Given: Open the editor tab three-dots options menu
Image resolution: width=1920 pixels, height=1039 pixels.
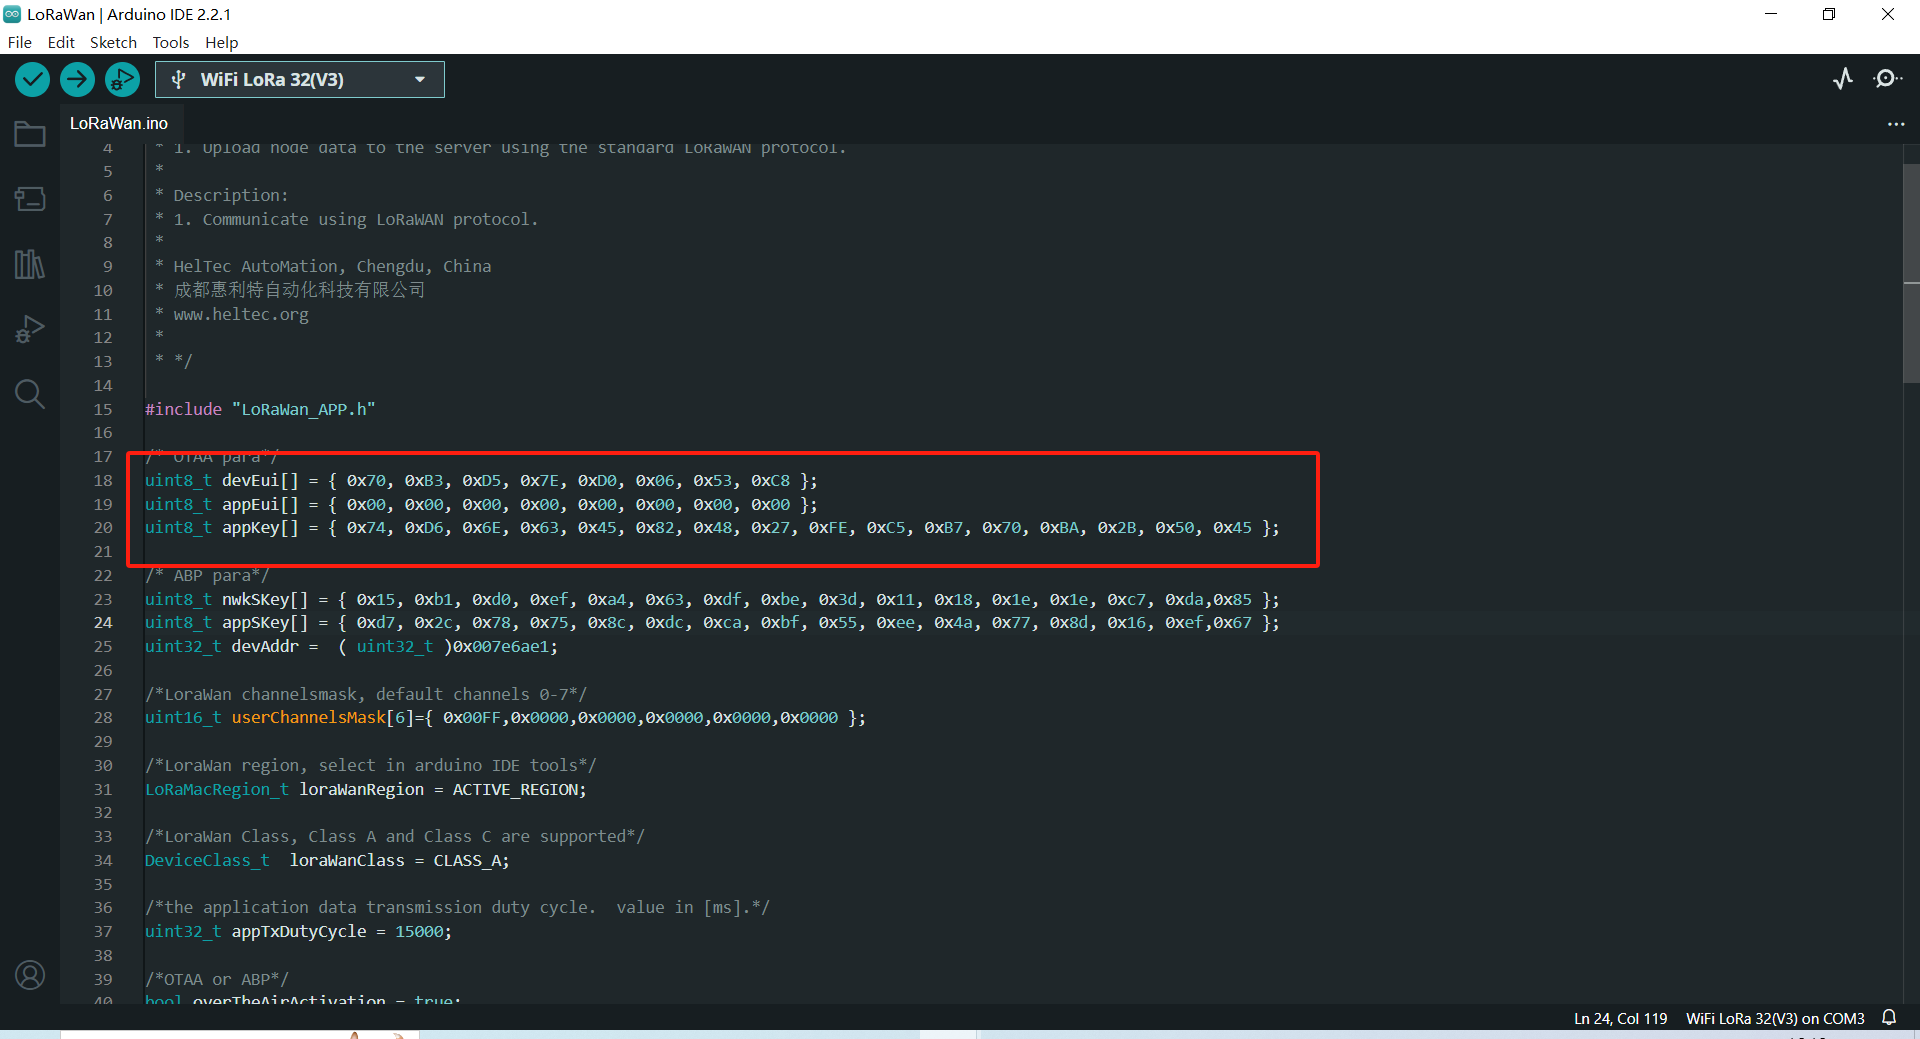Looking at the screenshot, I should (1895, 124).
